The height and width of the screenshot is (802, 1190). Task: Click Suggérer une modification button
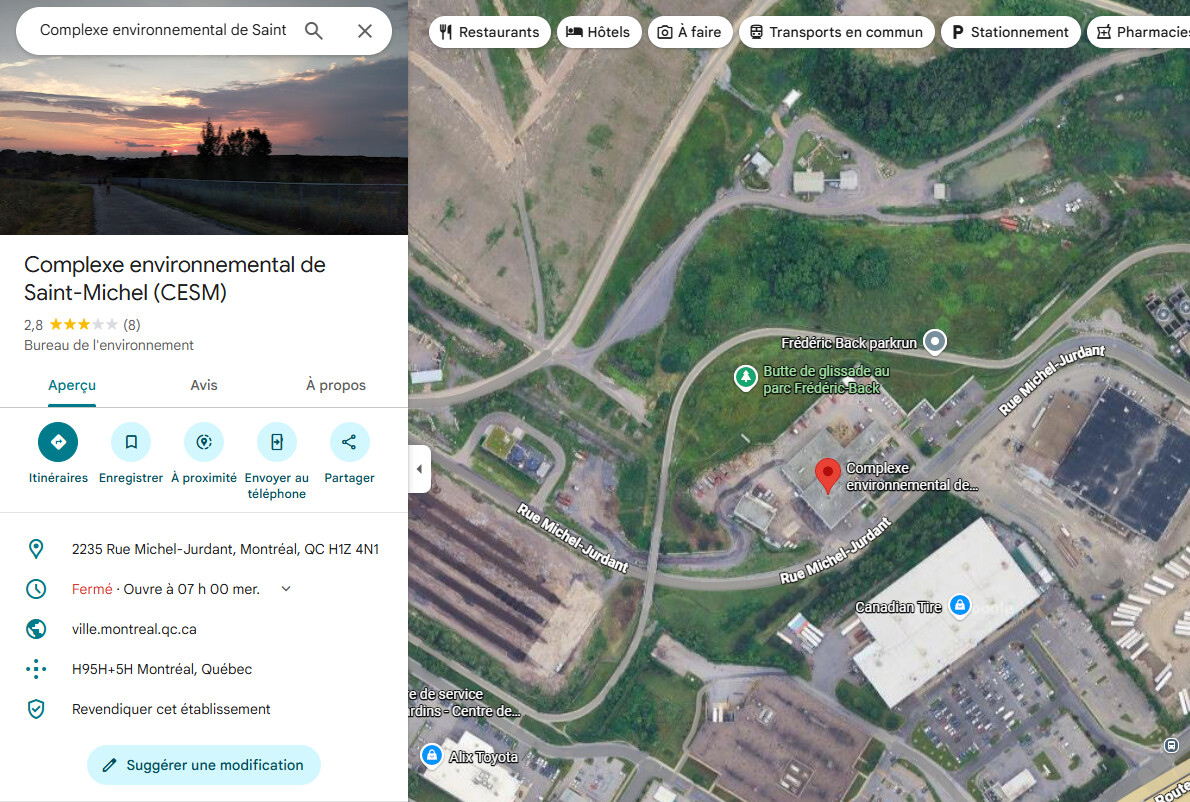pos(203,765)
